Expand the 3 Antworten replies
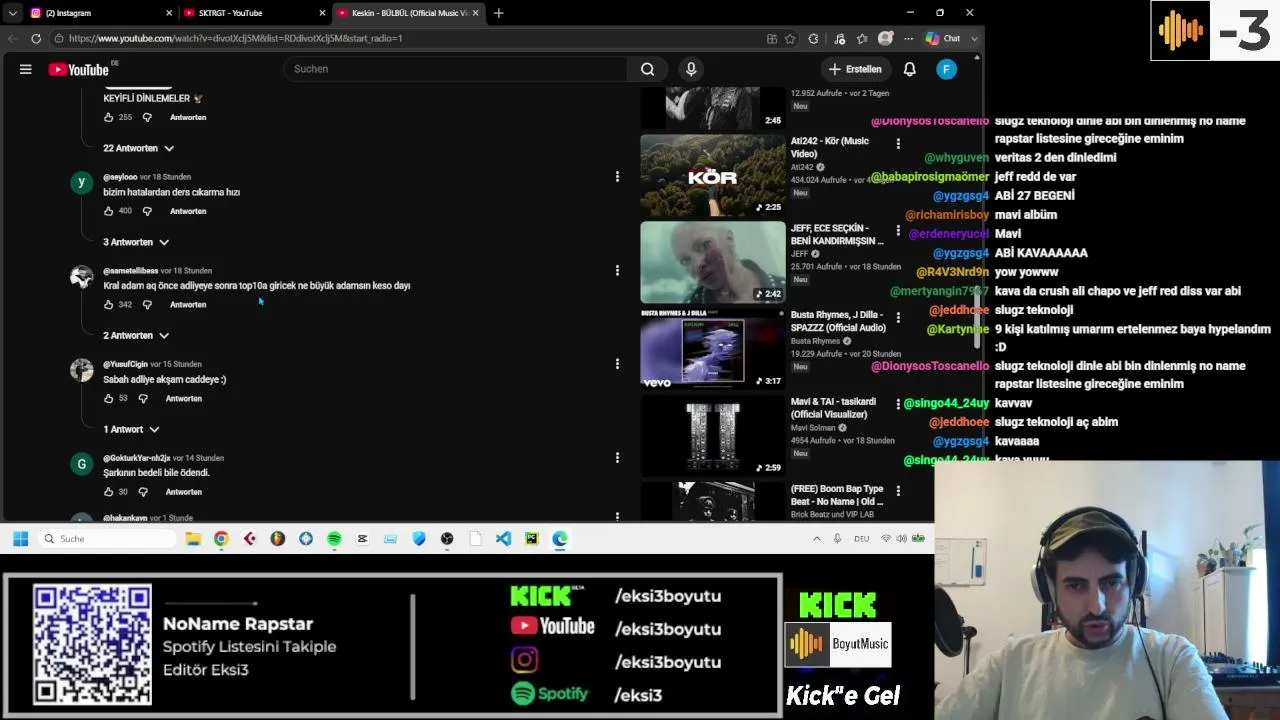 click(x=136, y=242)
